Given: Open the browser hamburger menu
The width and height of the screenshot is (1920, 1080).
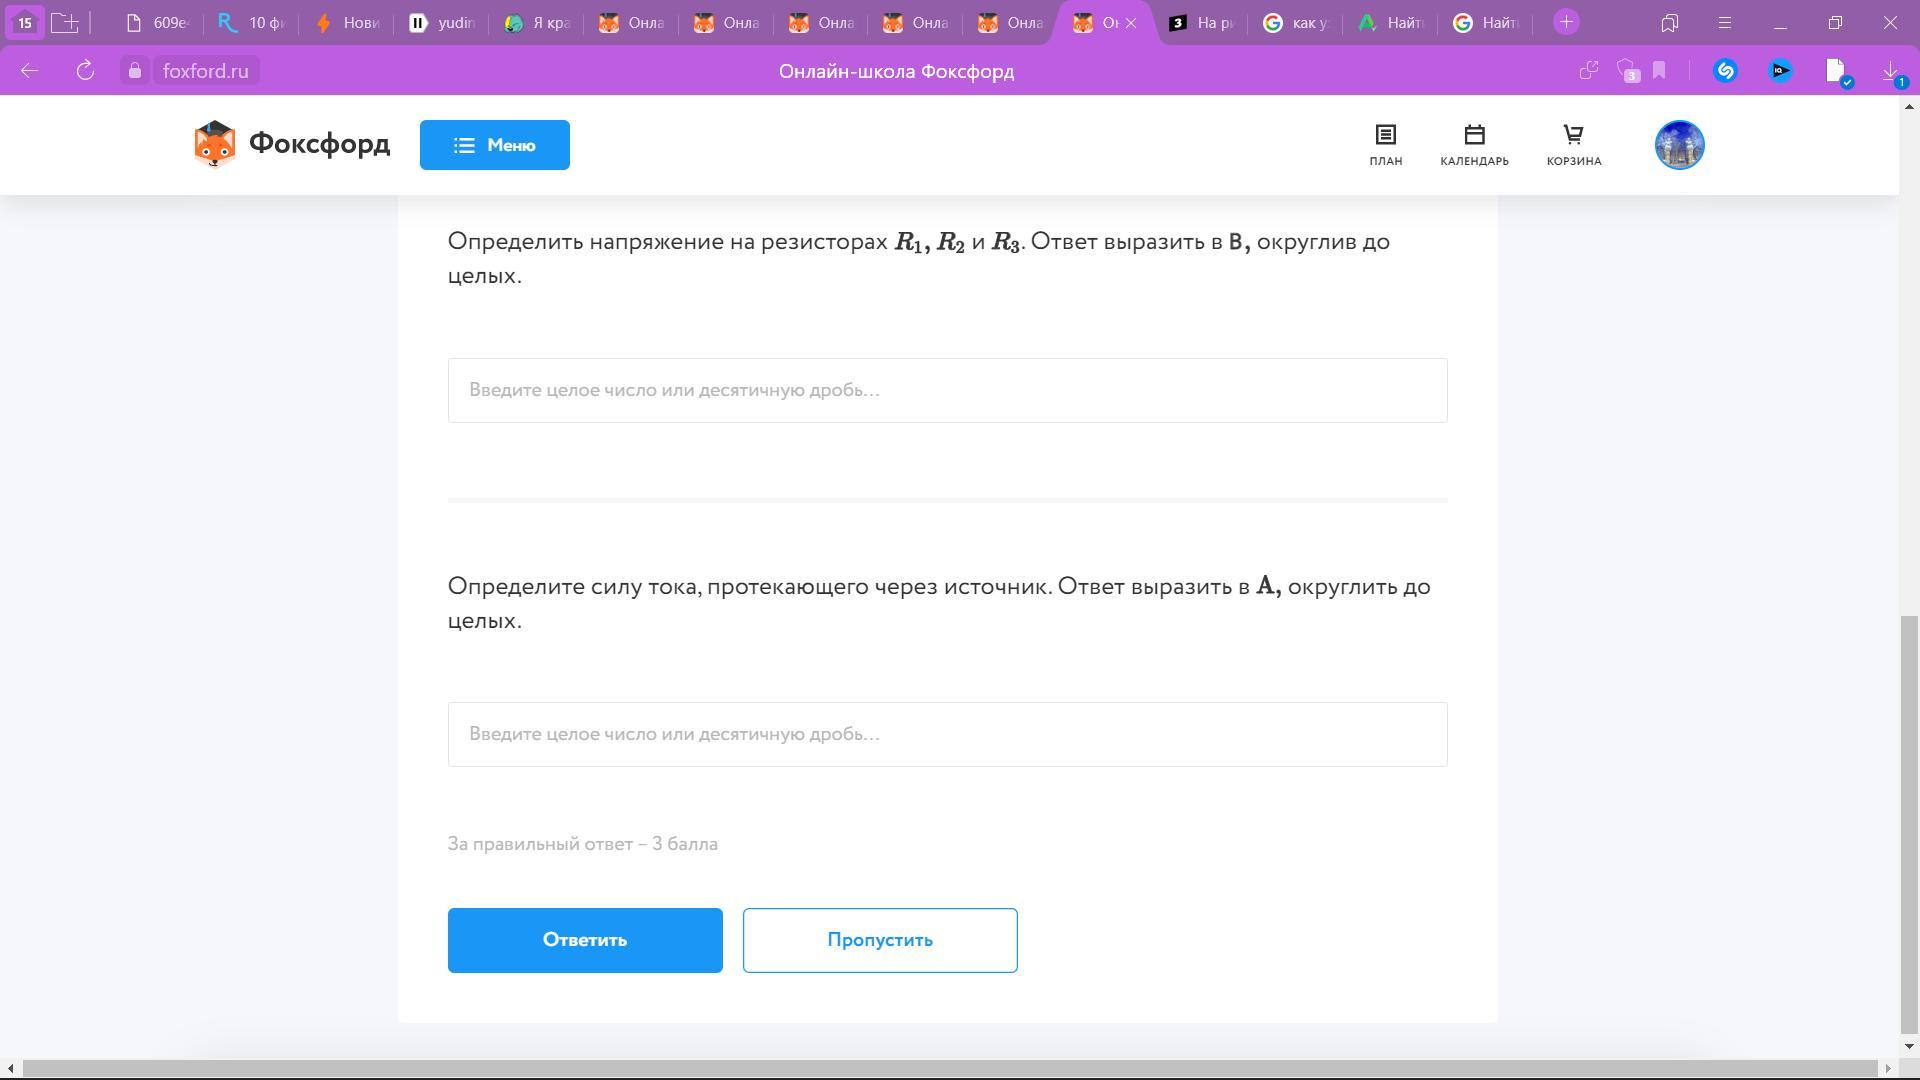Looking at the screenshot, I should point(1724,22).
